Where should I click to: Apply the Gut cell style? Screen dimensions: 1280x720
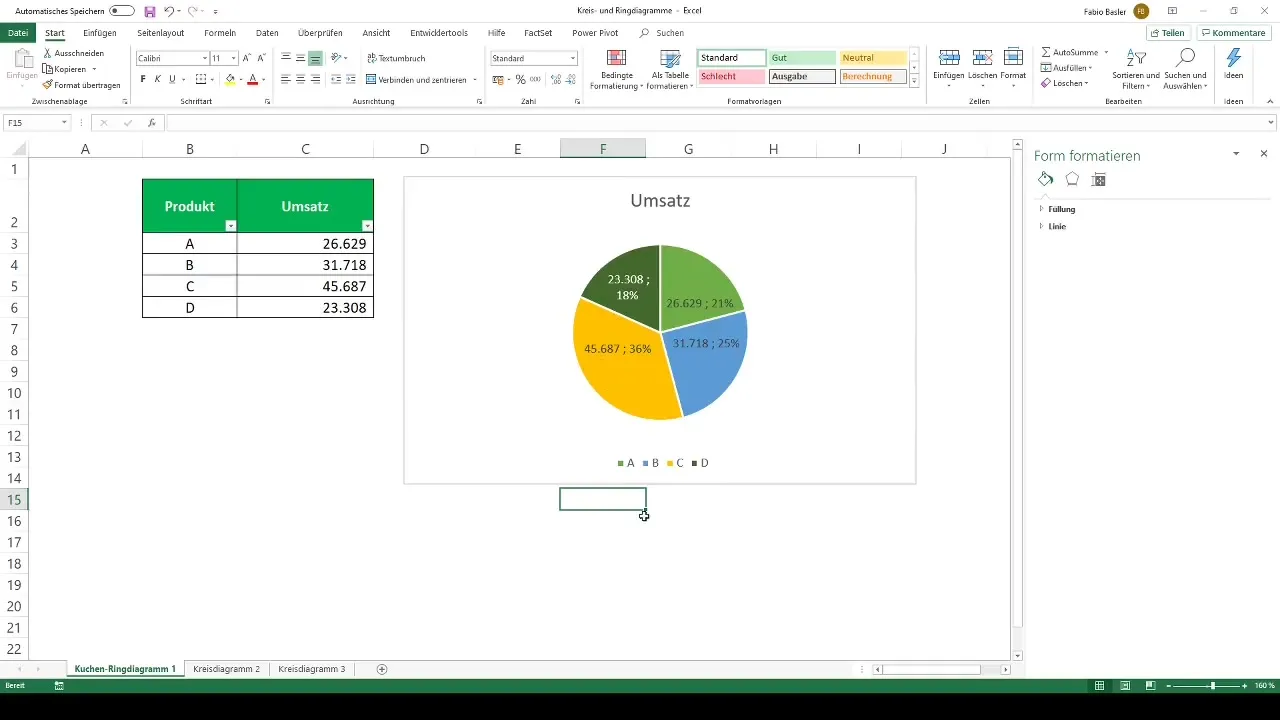[802, 58]
